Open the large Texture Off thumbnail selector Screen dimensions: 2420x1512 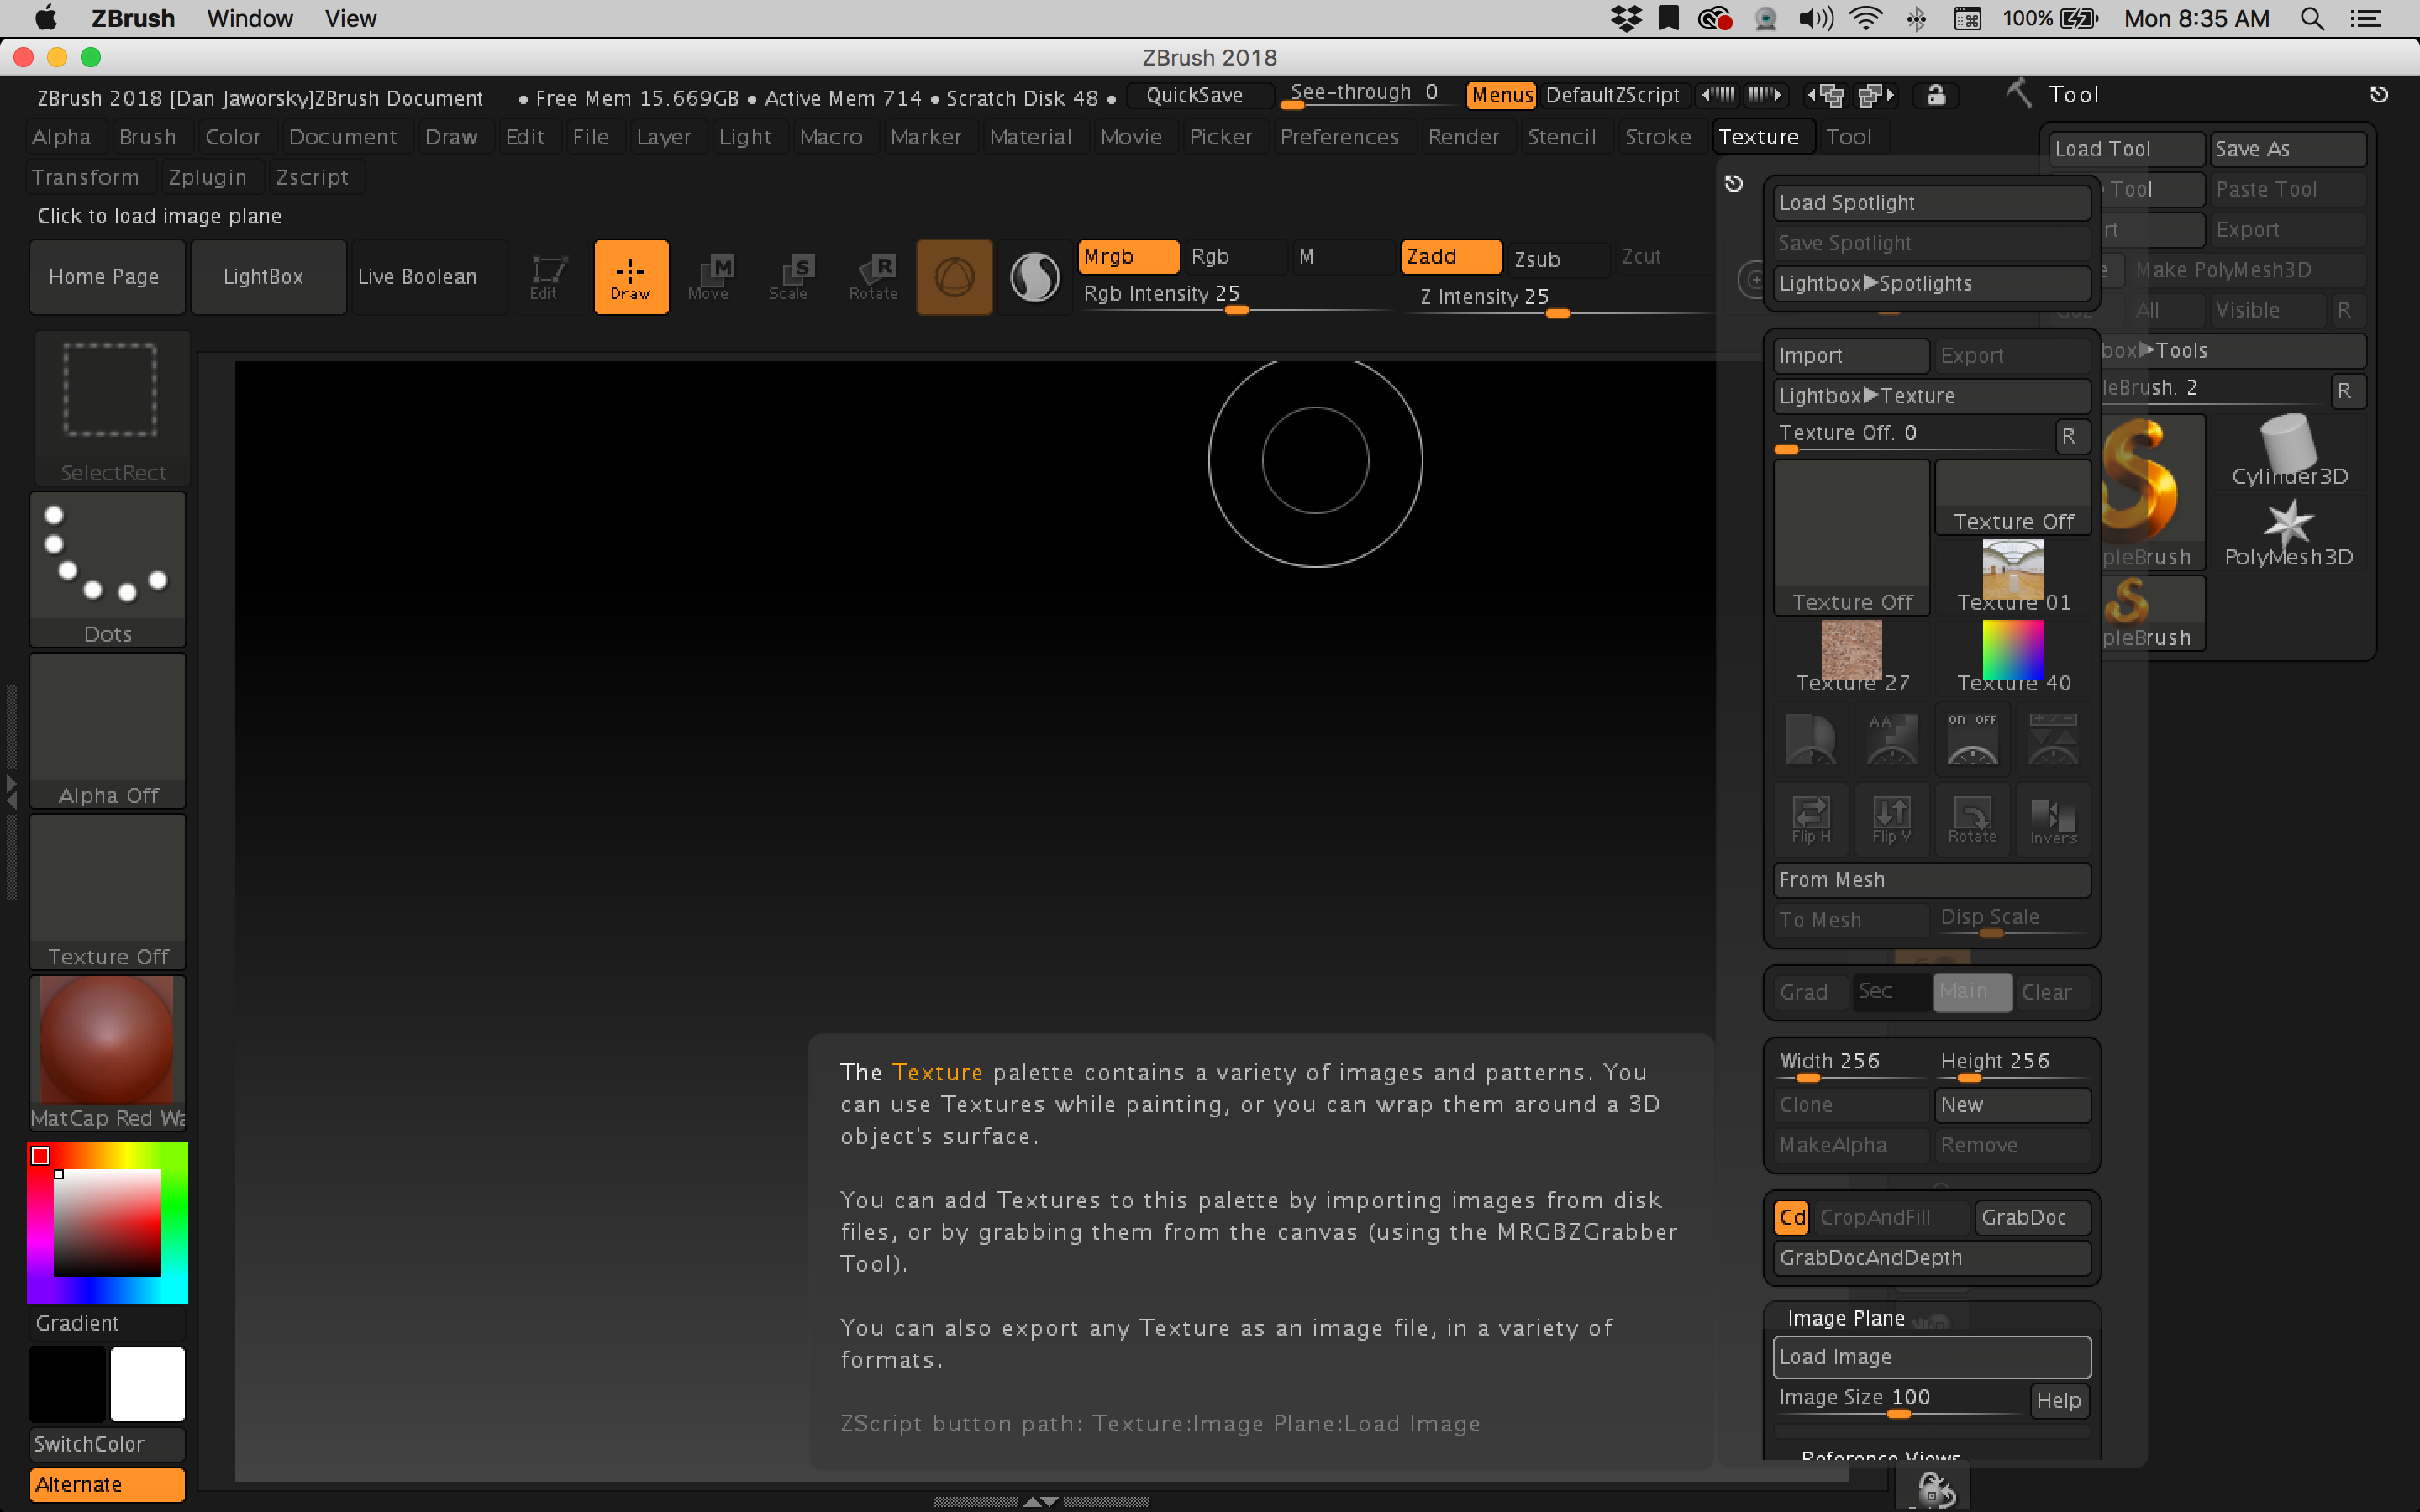(x=1852, y=537)
